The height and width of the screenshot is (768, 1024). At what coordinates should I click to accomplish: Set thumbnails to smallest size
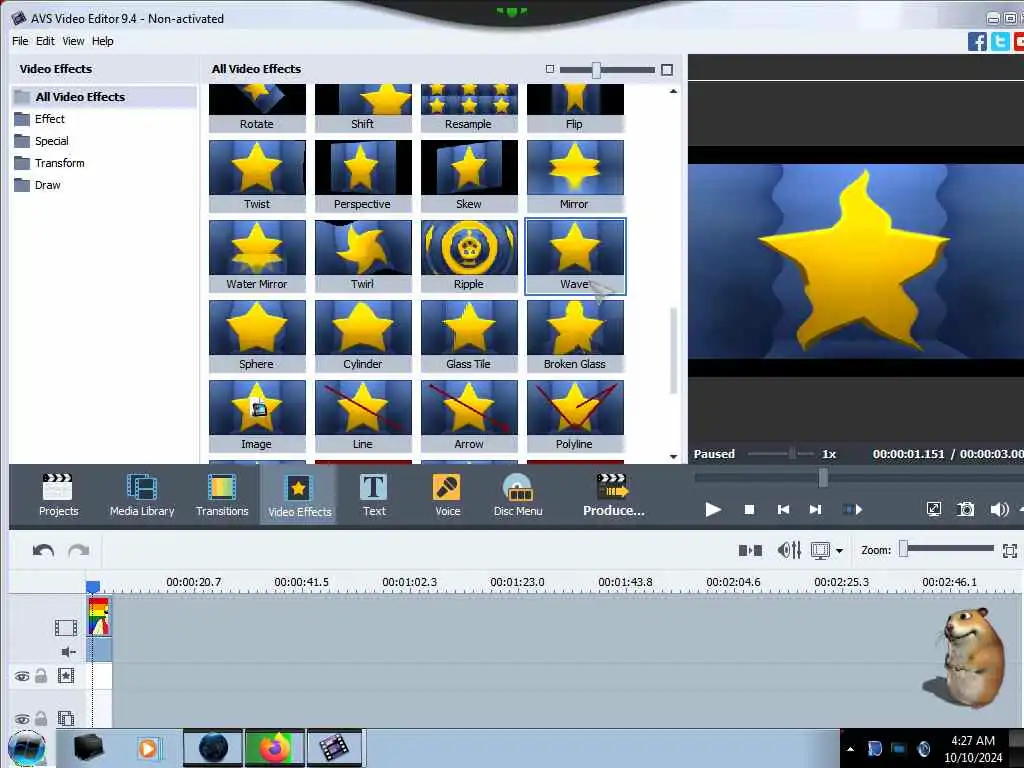550,69
